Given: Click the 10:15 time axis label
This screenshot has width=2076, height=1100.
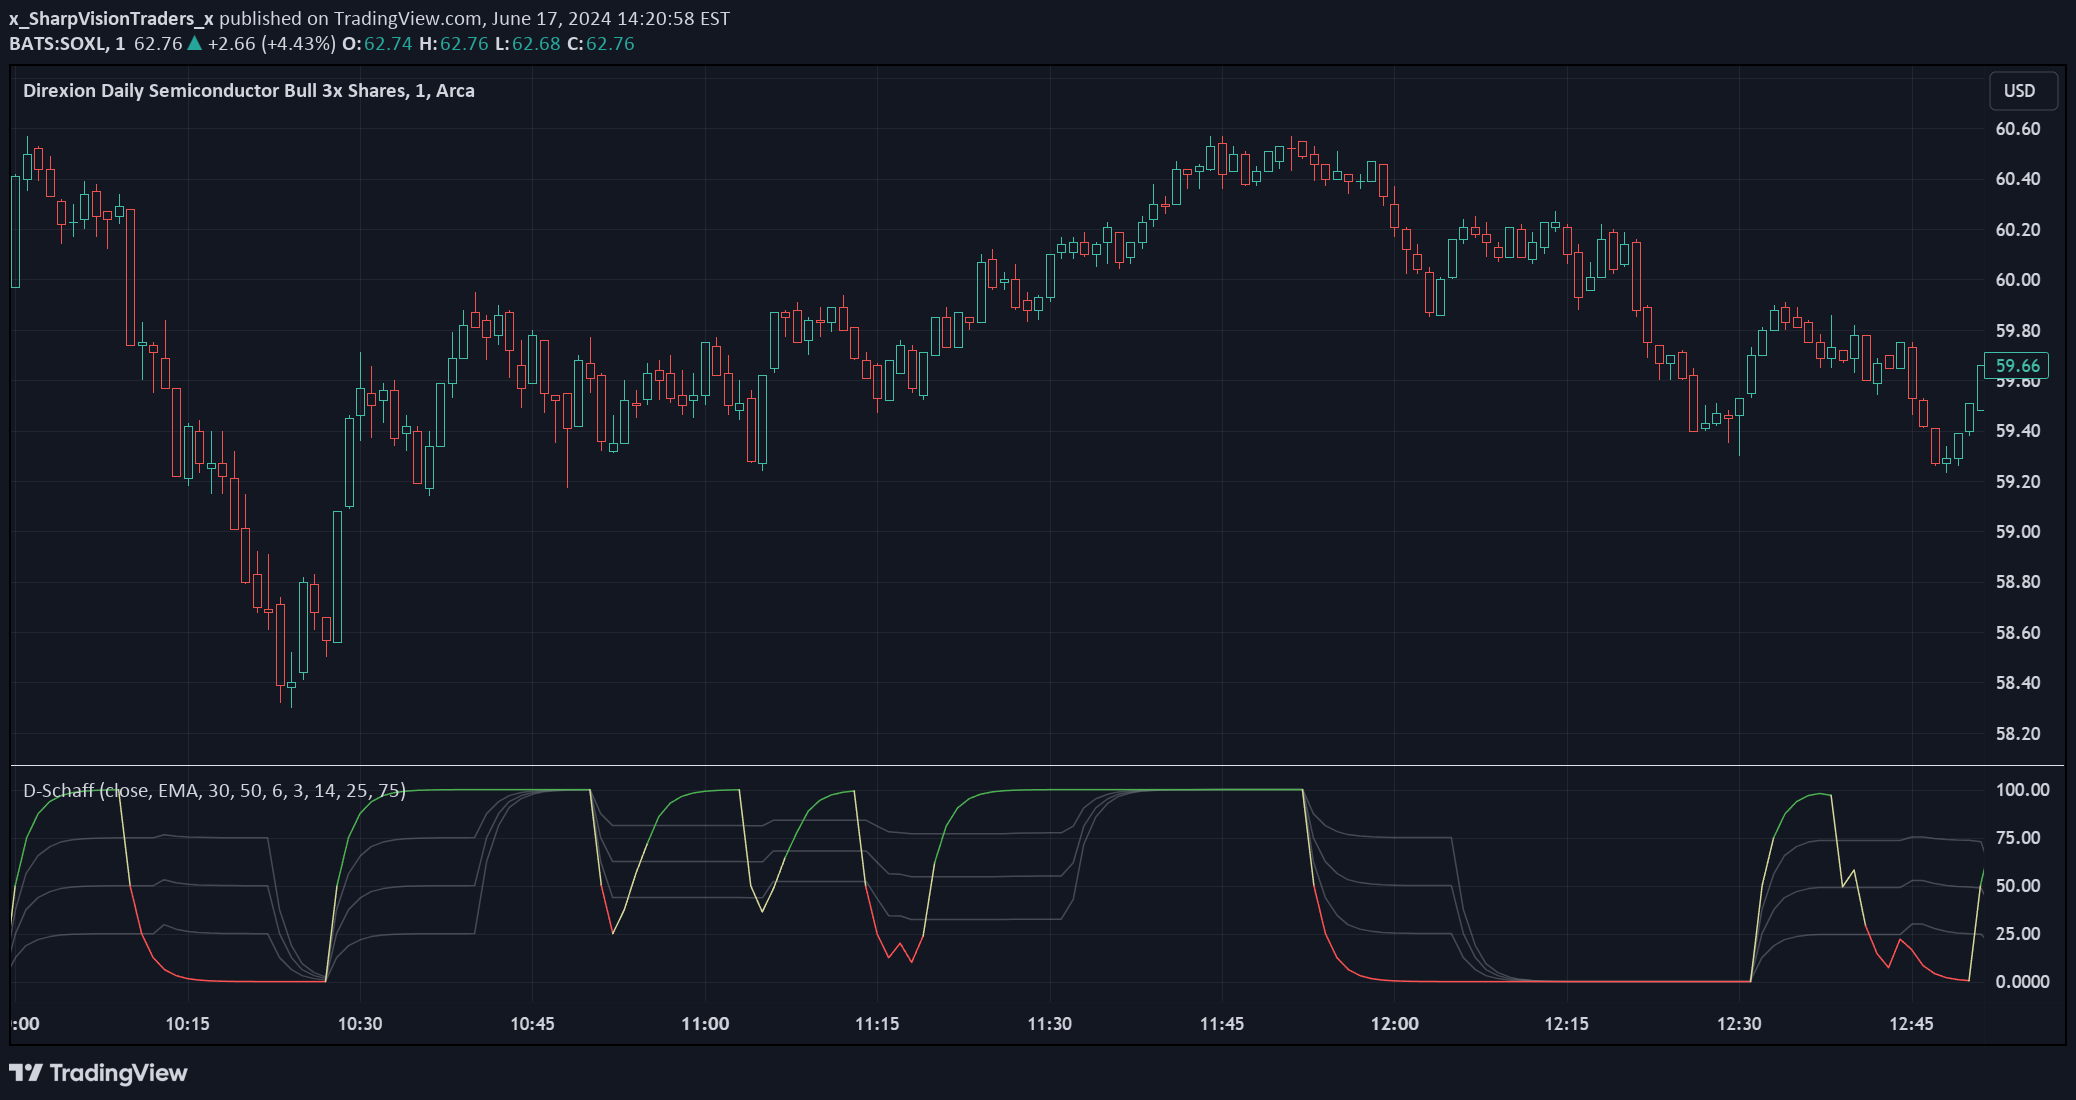Looking at the screenshot, I should (x=187, y=1024).
